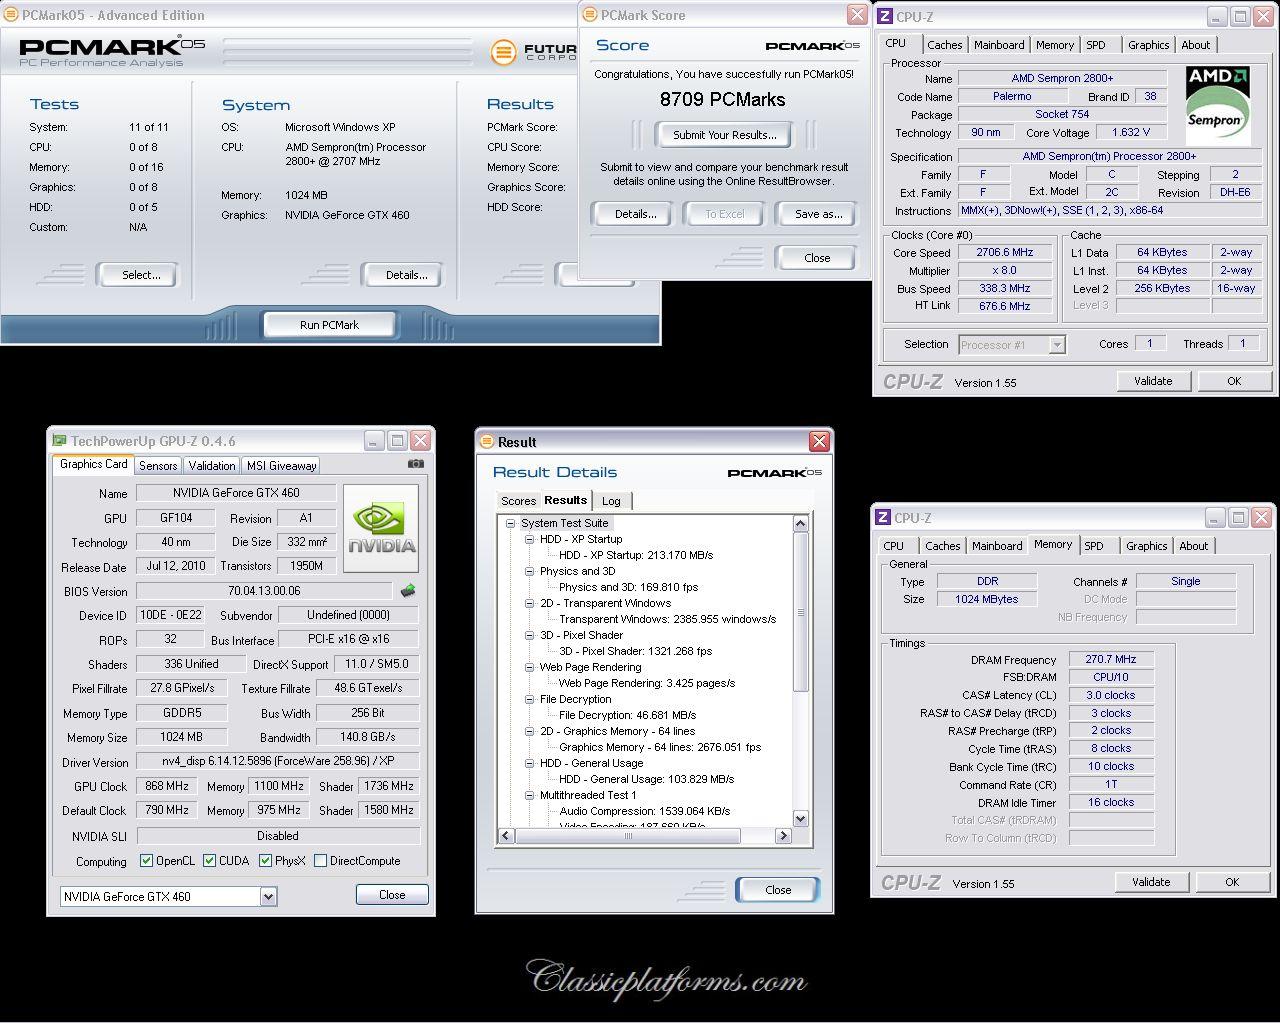Click the horizontal scrollbar thumb in Result tree

(x=629, y=835)
